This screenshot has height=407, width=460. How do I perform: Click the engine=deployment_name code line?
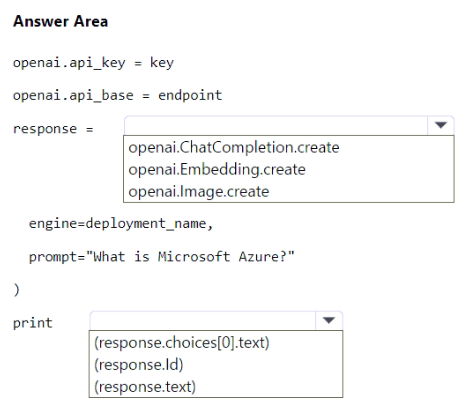click(x=121, y=223)
